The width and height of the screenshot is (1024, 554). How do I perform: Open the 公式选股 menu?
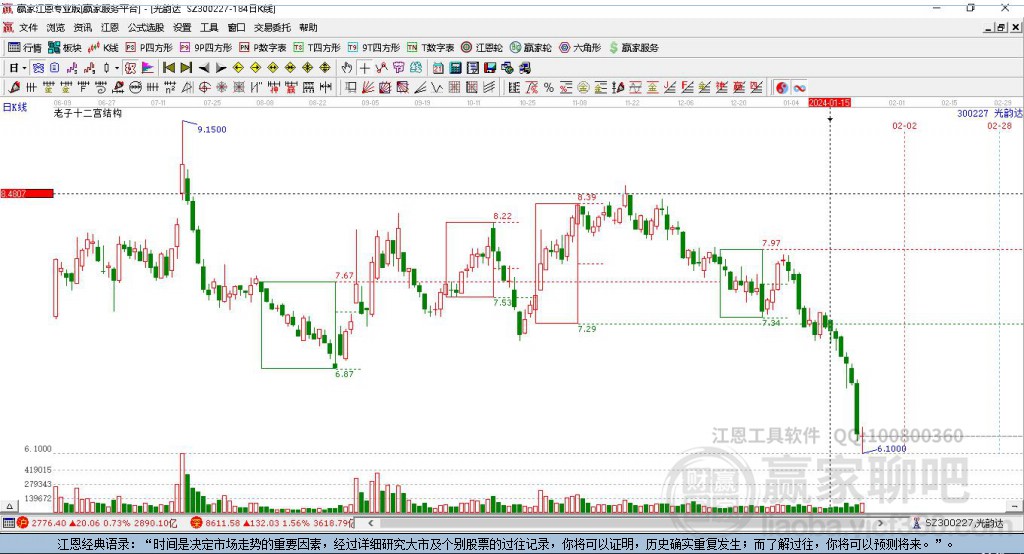(146, 27)
